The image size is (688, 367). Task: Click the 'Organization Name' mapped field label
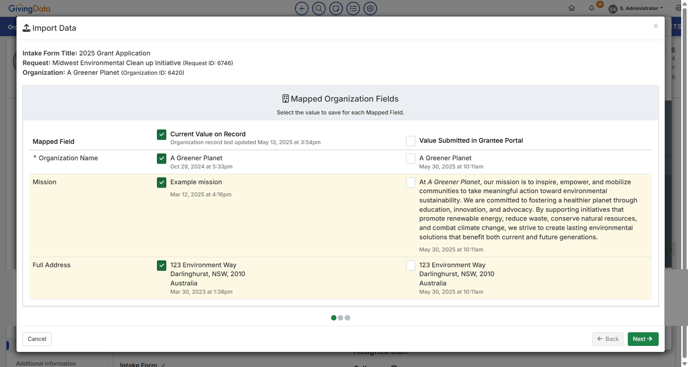[68, 158]
